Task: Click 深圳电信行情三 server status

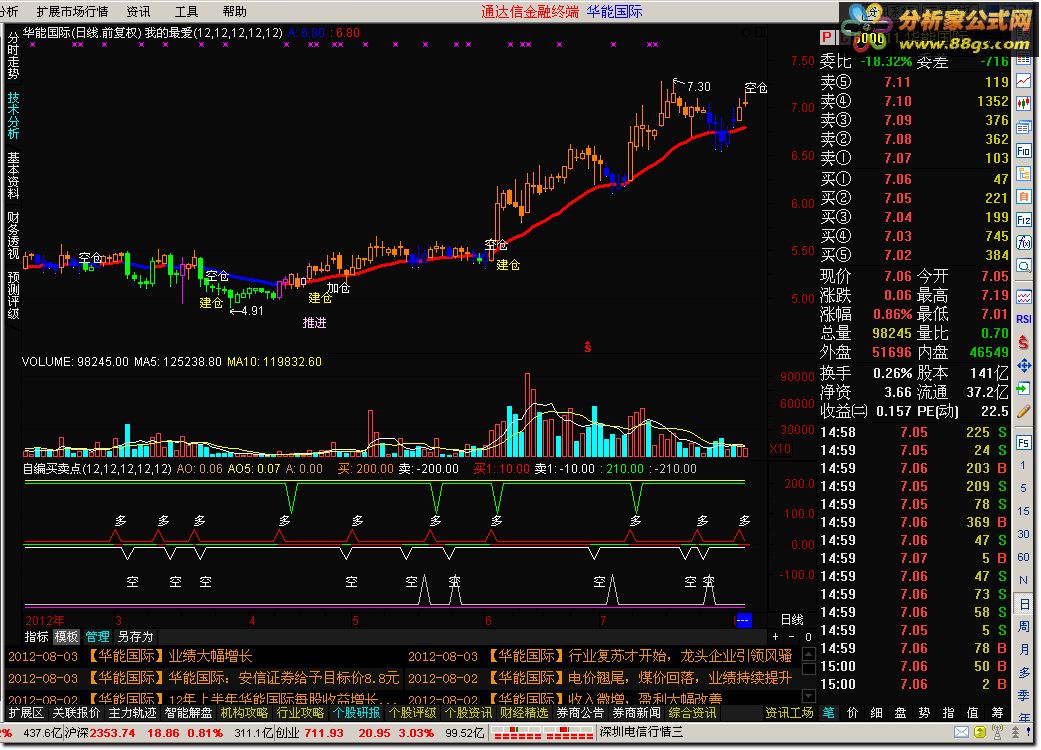Action: [x=641, y=732]
